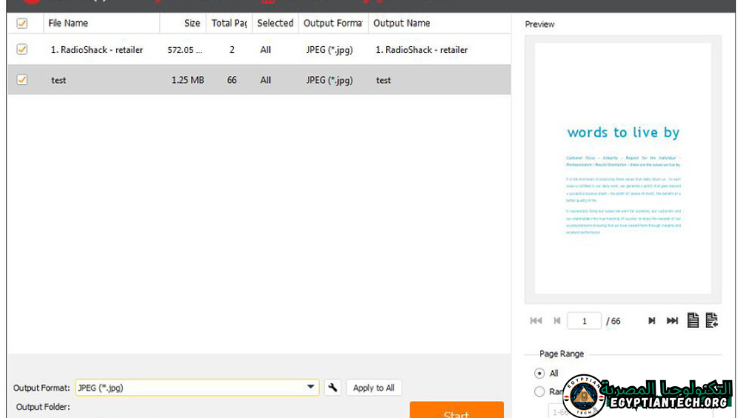Click the document icon with arrow
The height and width of the screenshot is (418, 743).
pos(712,320)
